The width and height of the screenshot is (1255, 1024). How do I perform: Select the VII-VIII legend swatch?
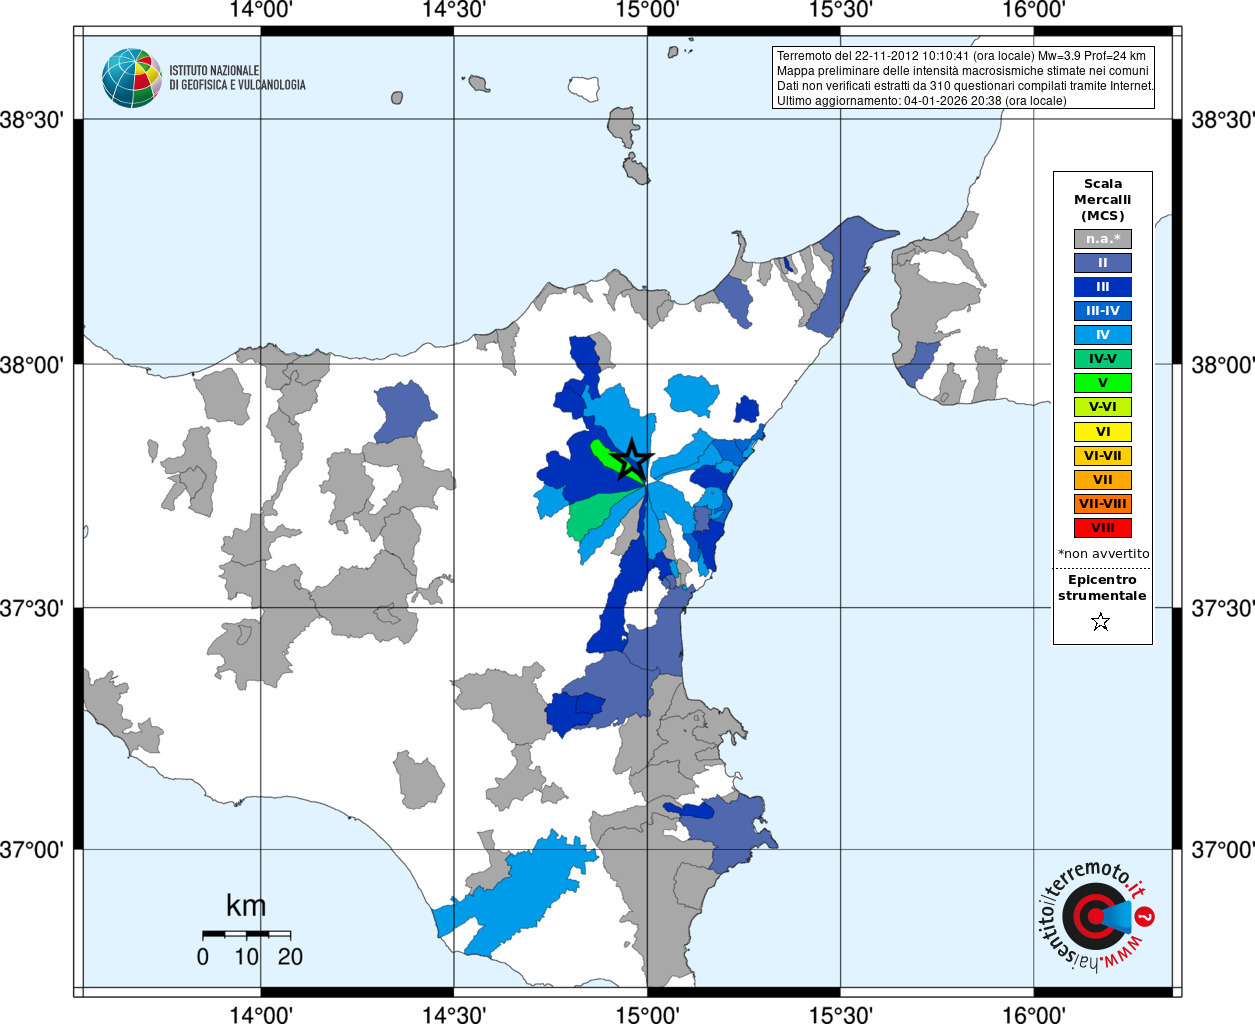pyautogui.click(x=1103, y=504)
